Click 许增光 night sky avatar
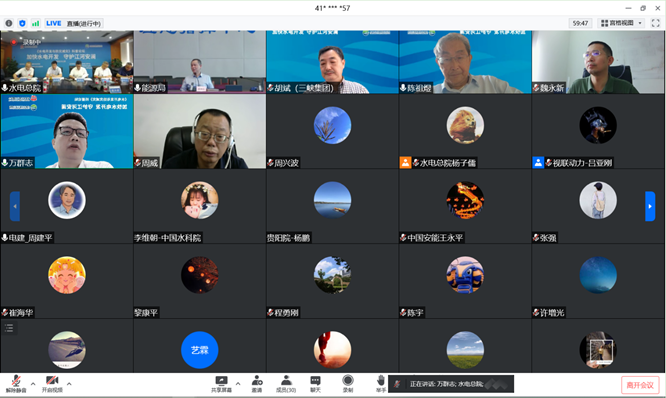Screen dimensions: 666x398 pos(598,275)
